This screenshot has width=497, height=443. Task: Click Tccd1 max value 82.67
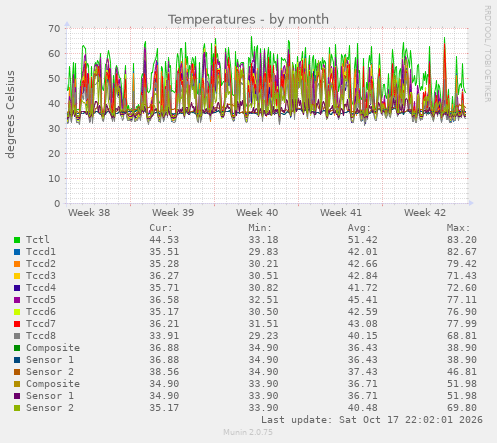pos(462,252)
